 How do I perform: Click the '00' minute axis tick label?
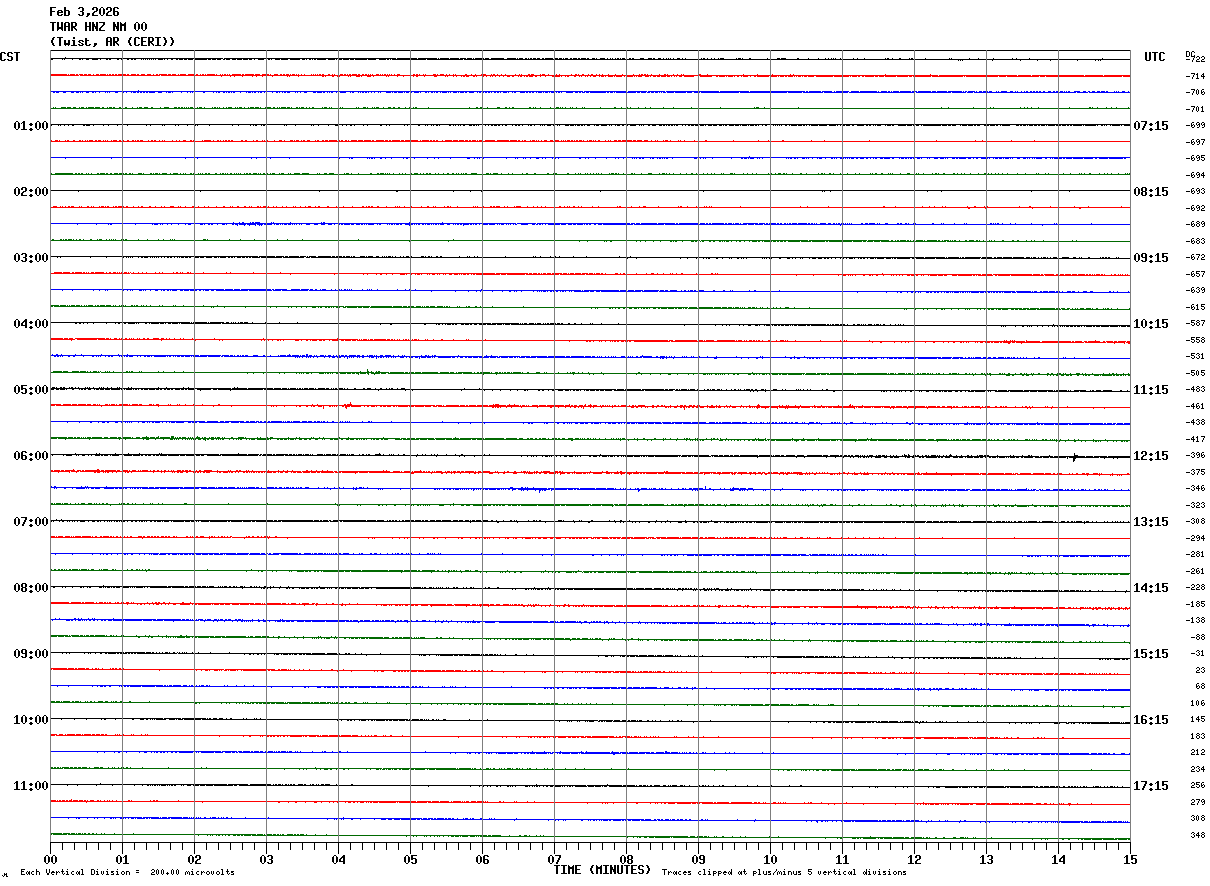point(50,859)
